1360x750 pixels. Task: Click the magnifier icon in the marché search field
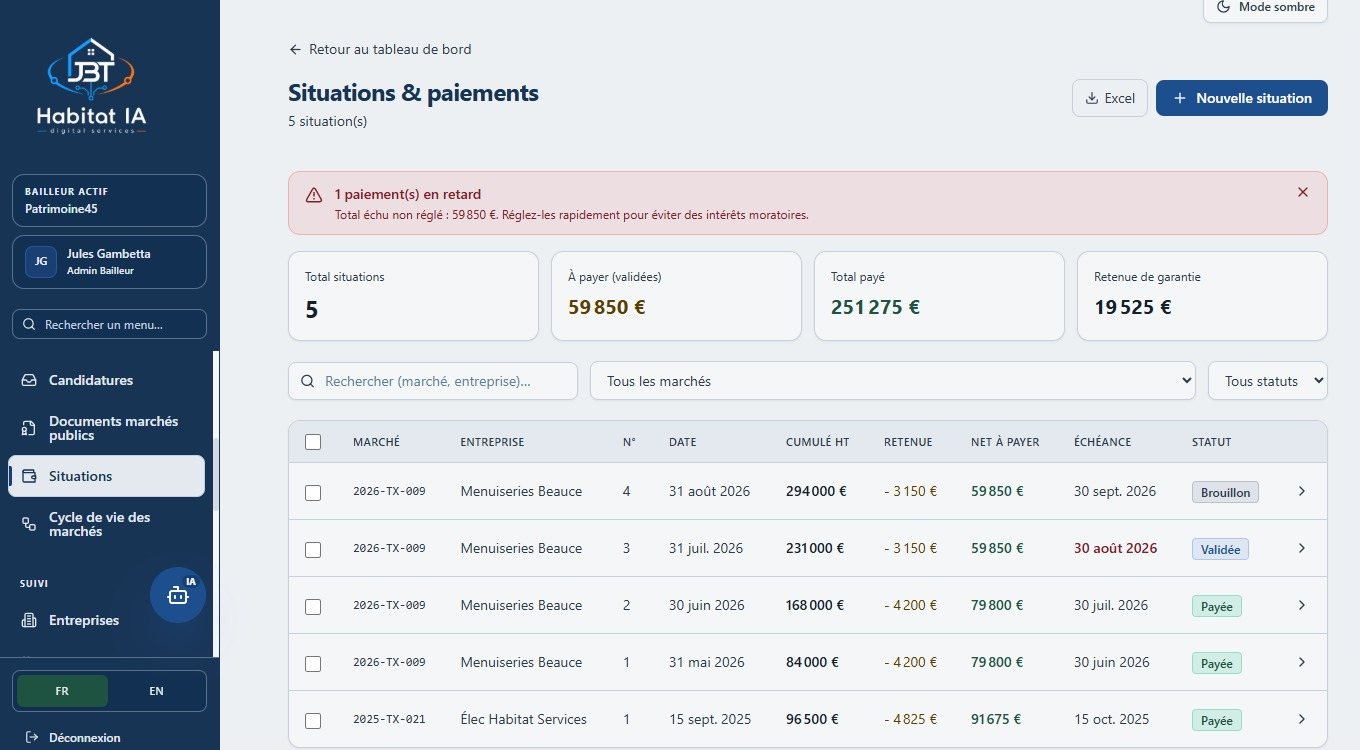click(308, 381)
